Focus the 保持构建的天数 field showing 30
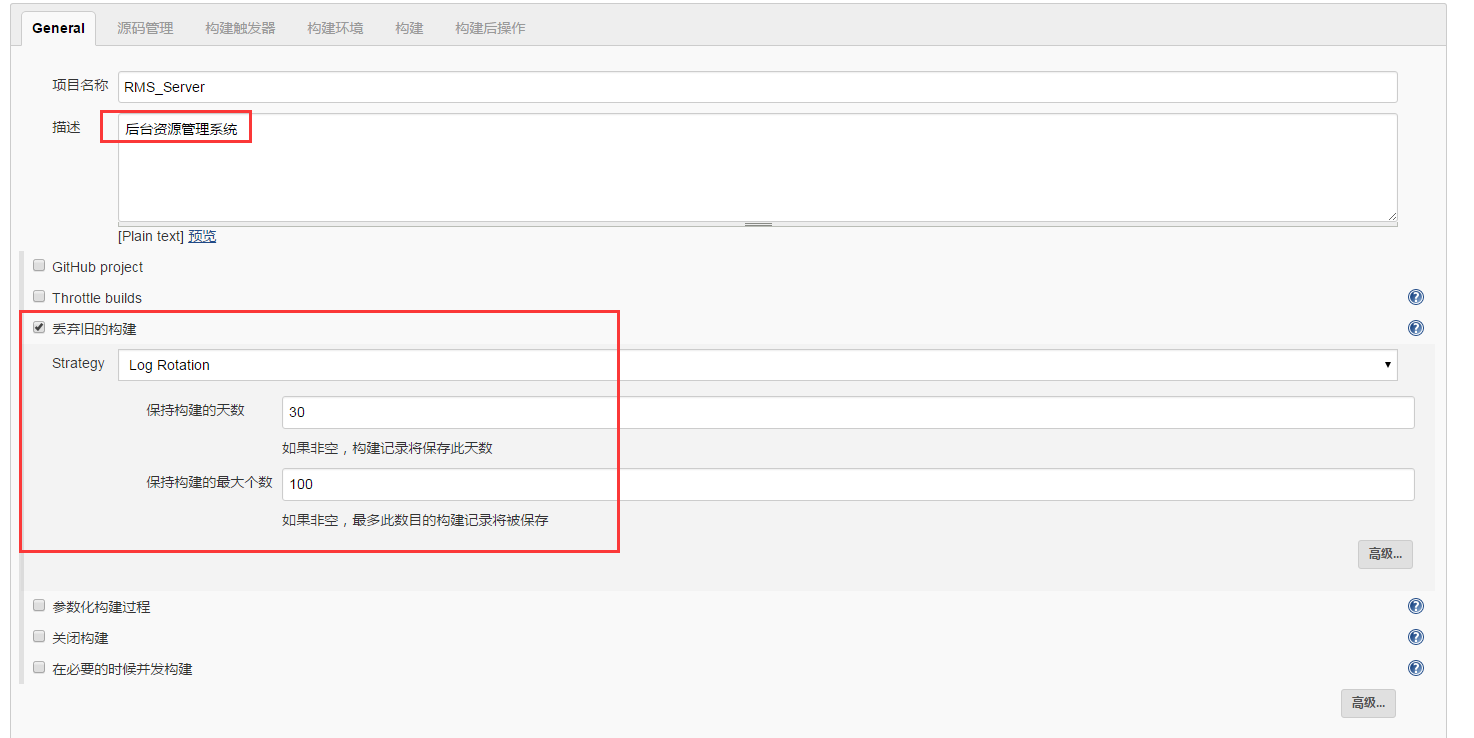 coord(848,412)
